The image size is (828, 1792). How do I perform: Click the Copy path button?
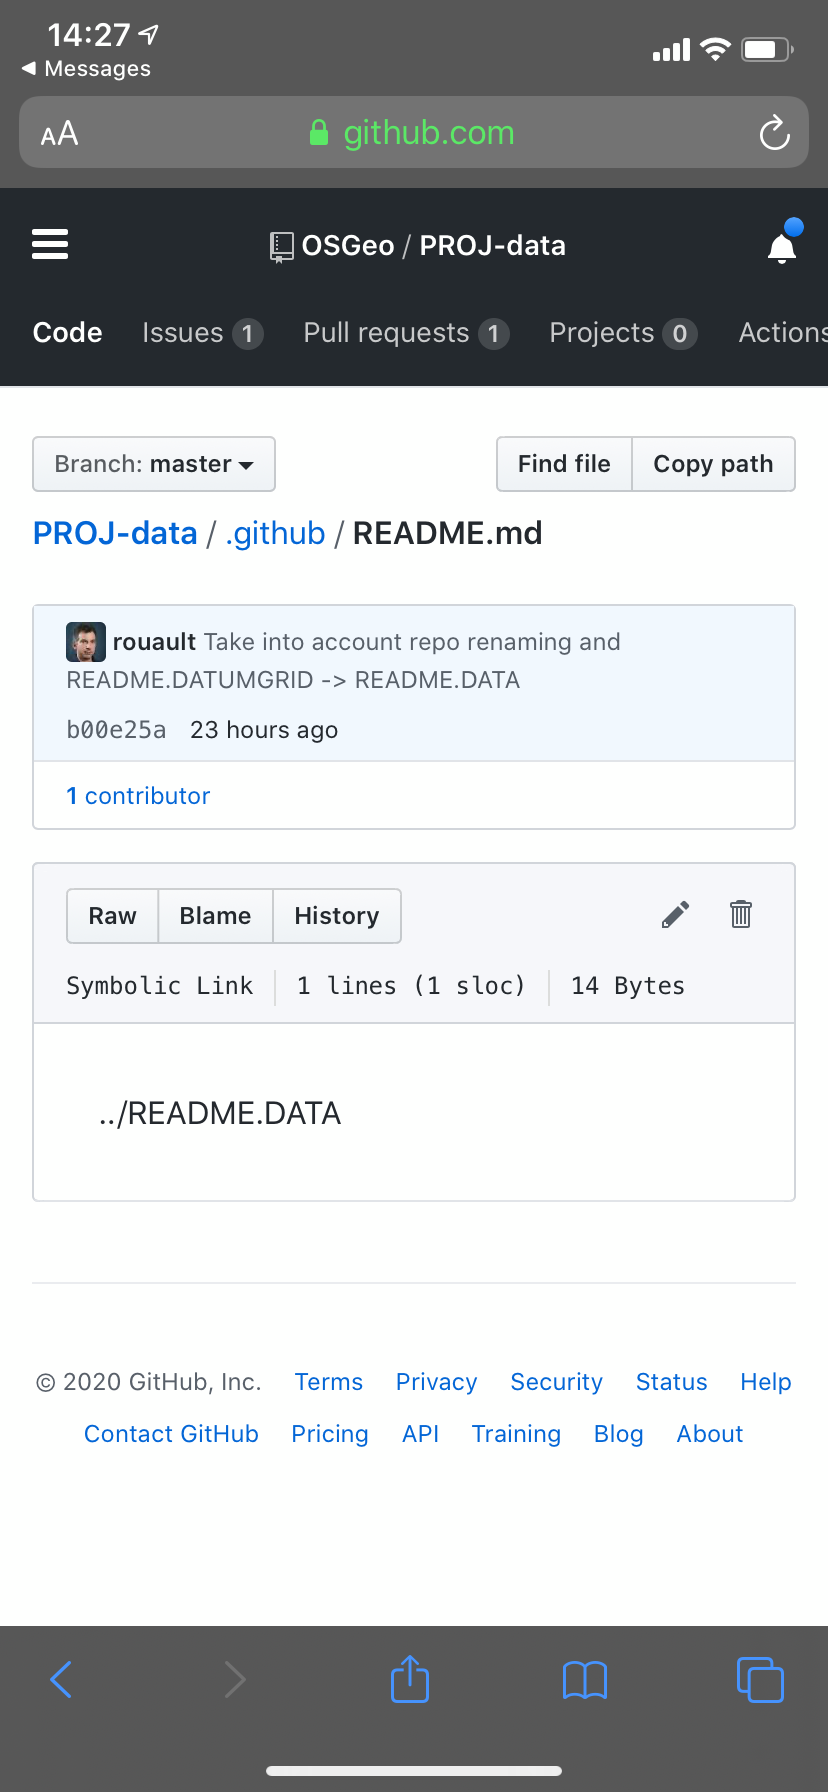[713, 463]
